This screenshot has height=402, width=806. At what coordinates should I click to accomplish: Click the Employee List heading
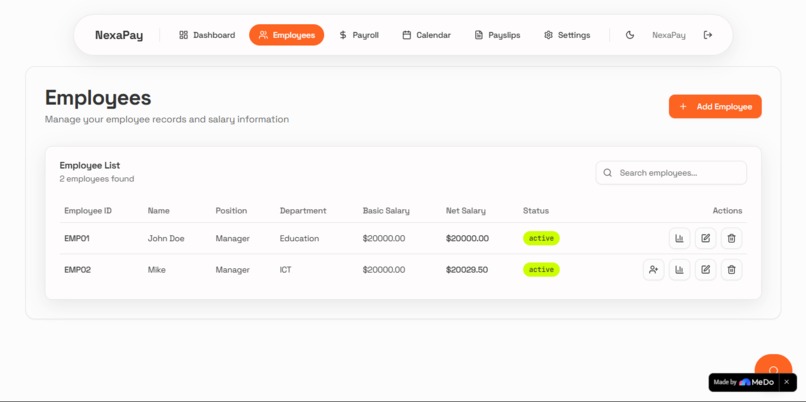click(x=89, y=166)
